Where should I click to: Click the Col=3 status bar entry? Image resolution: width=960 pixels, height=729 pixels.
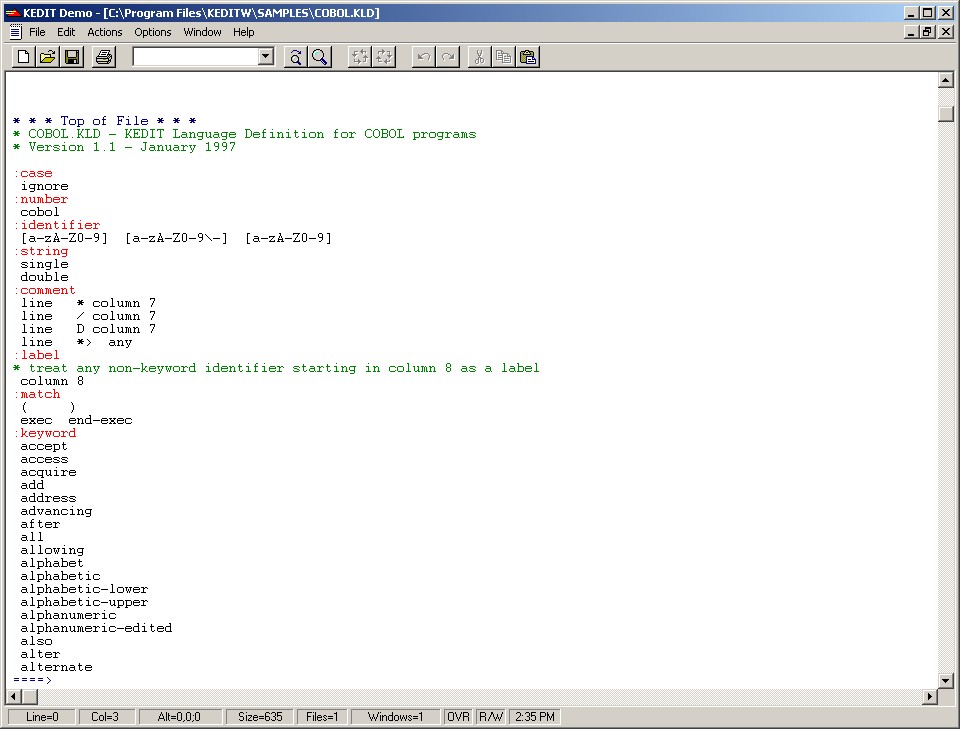pyautogui.click(x=105, y=717)
